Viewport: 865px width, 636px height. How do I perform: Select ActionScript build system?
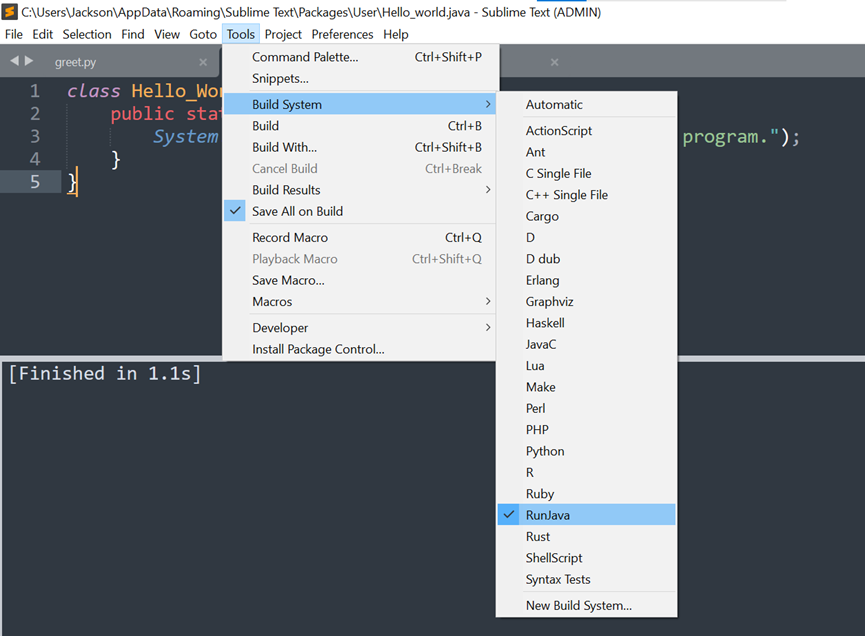coord(586,131)
